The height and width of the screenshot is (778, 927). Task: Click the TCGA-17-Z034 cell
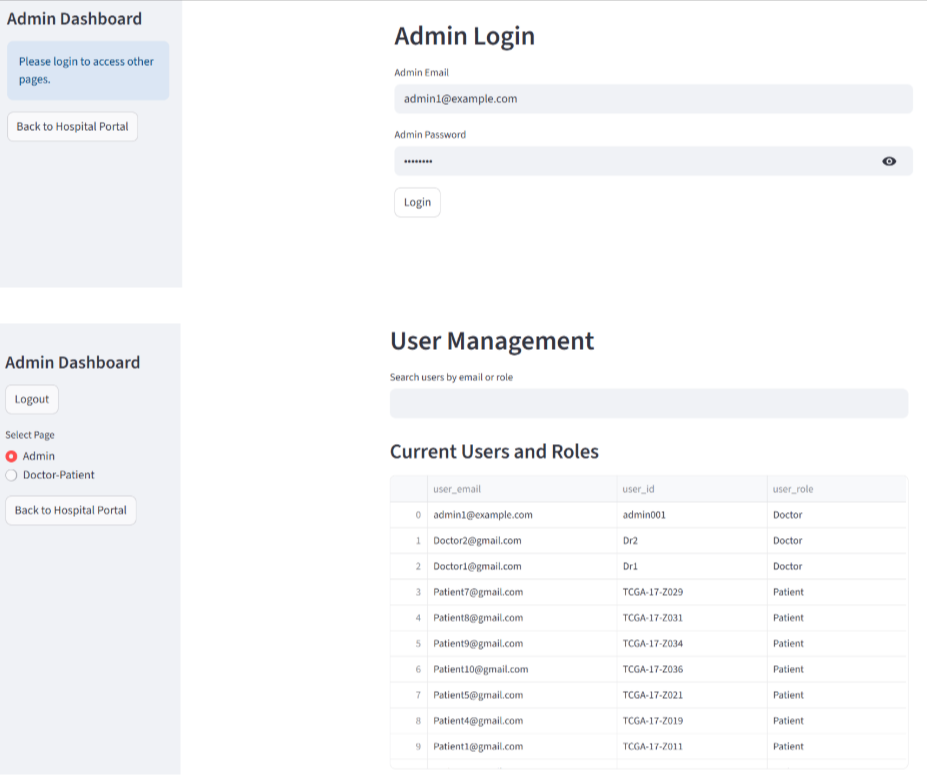pos(692,643)
